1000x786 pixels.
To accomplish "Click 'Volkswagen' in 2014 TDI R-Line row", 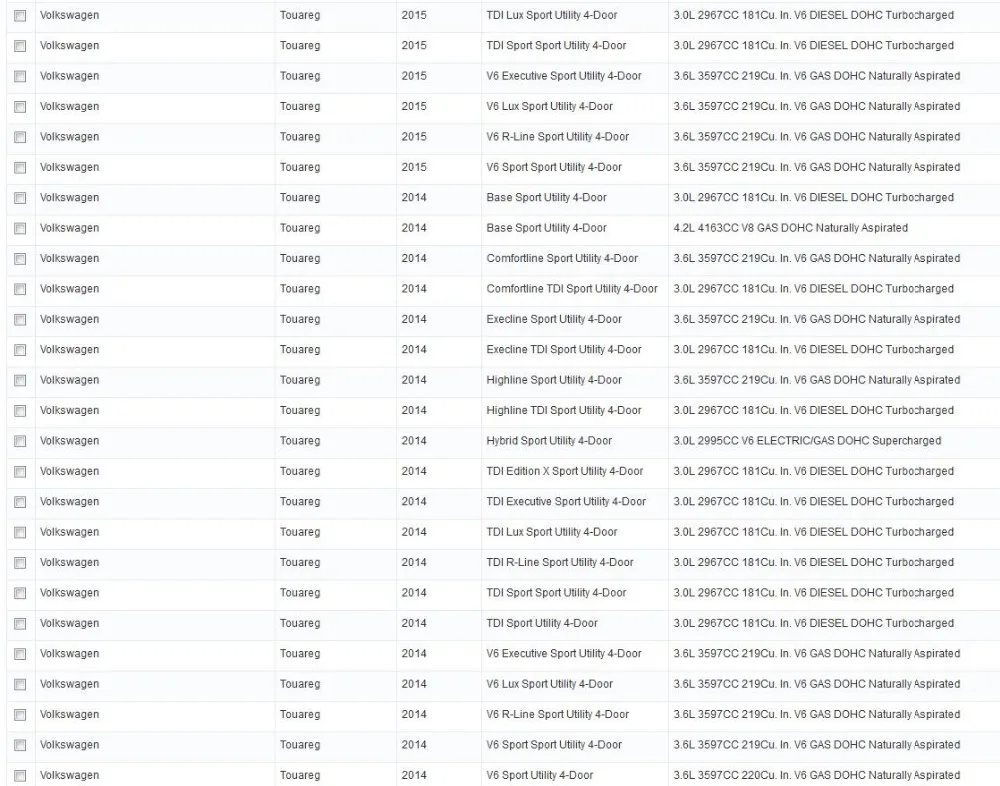I will 70,562.
